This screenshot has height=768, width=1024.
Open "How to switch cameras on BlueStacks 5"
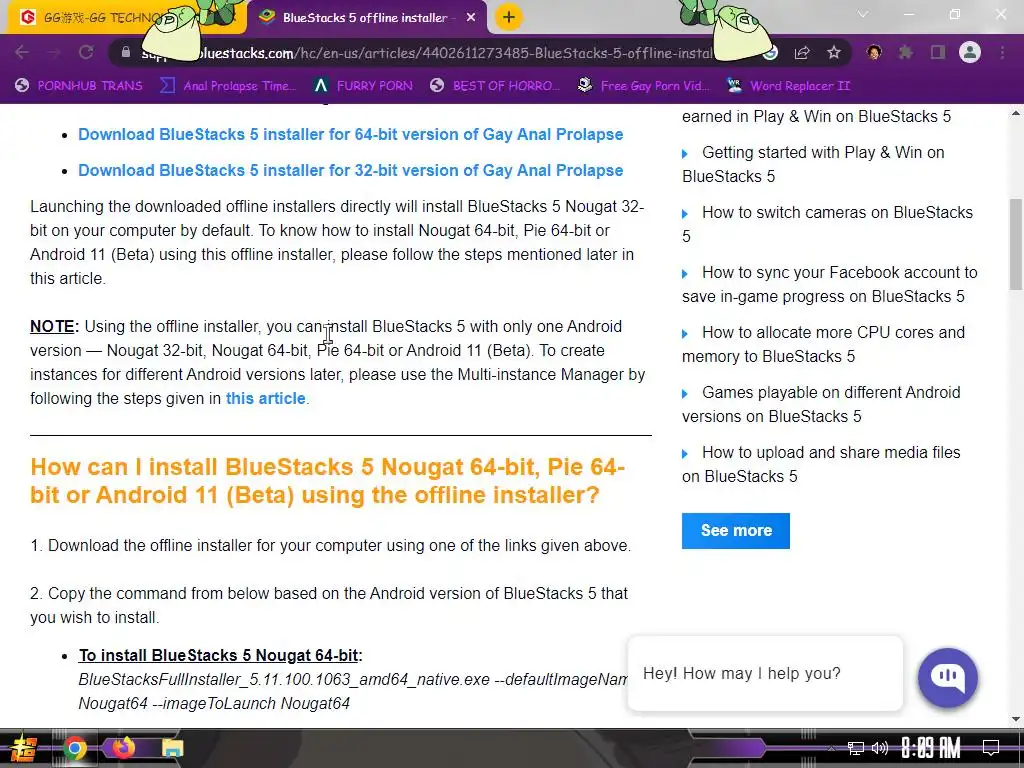coord(827,224)
